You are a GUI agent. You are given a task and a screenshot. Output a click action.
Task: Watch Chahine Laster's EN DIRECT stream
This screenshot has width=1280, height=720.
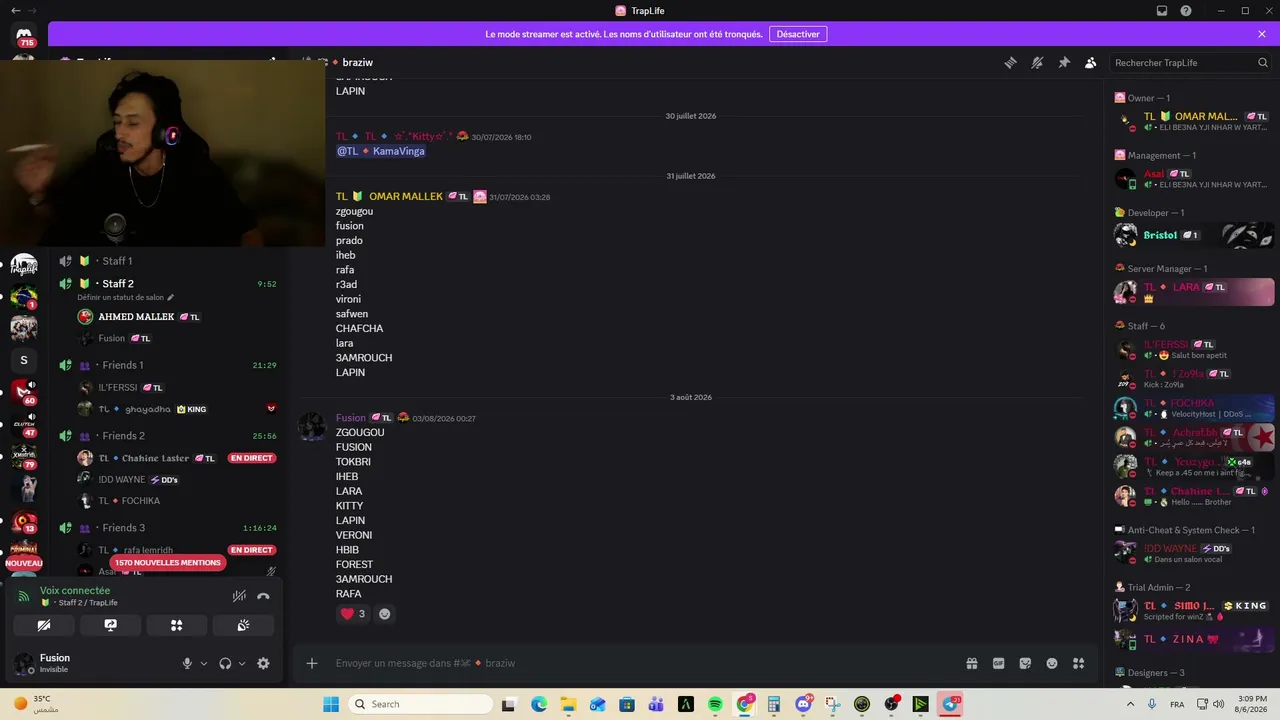pos(251,458)
